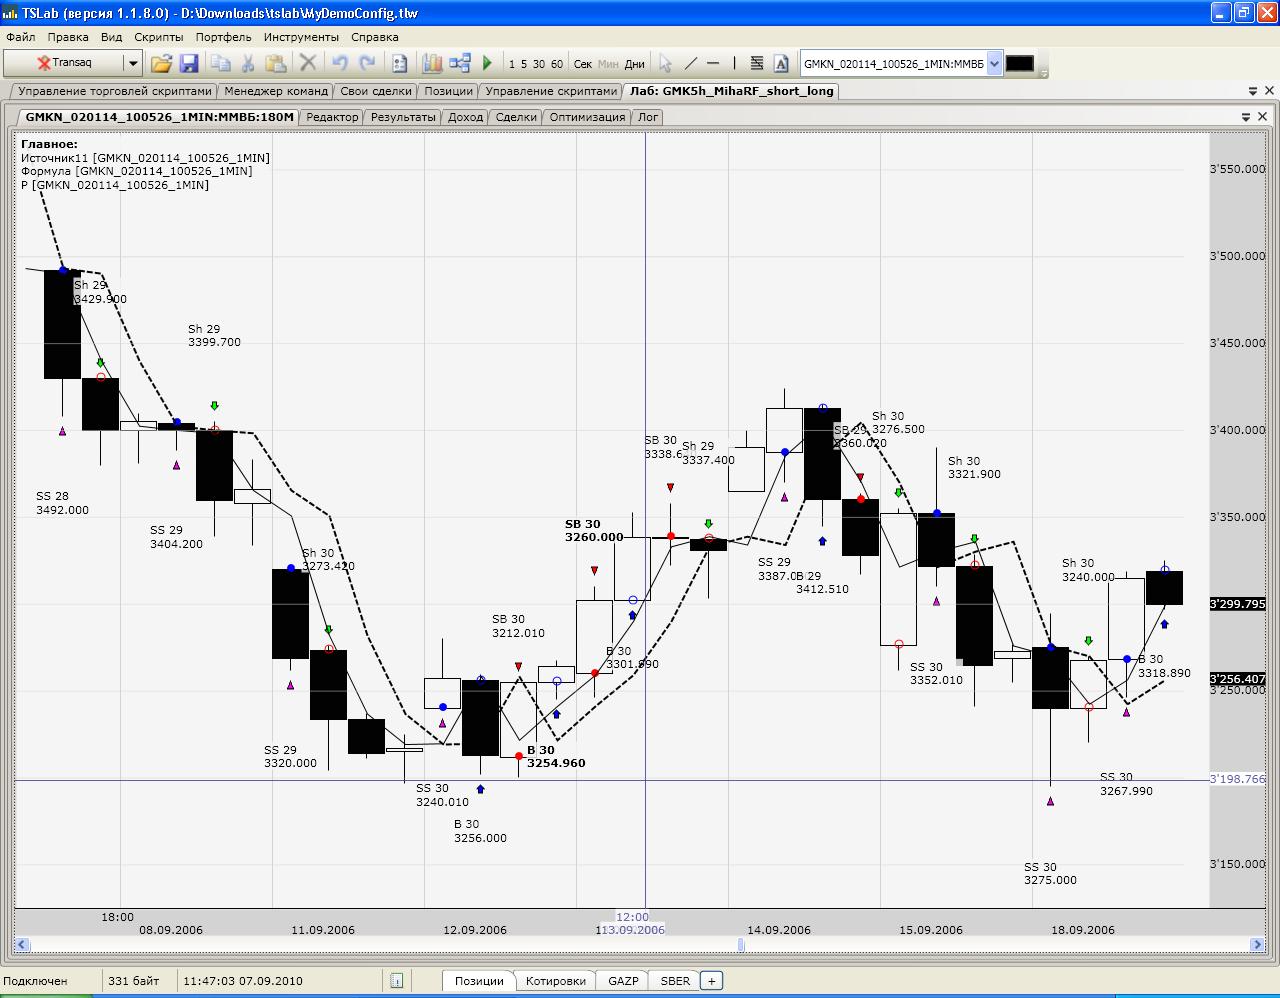This screenshot has height=998, width=1280.
Task: Open the Инструменты menu
Action: pos(301,37)
